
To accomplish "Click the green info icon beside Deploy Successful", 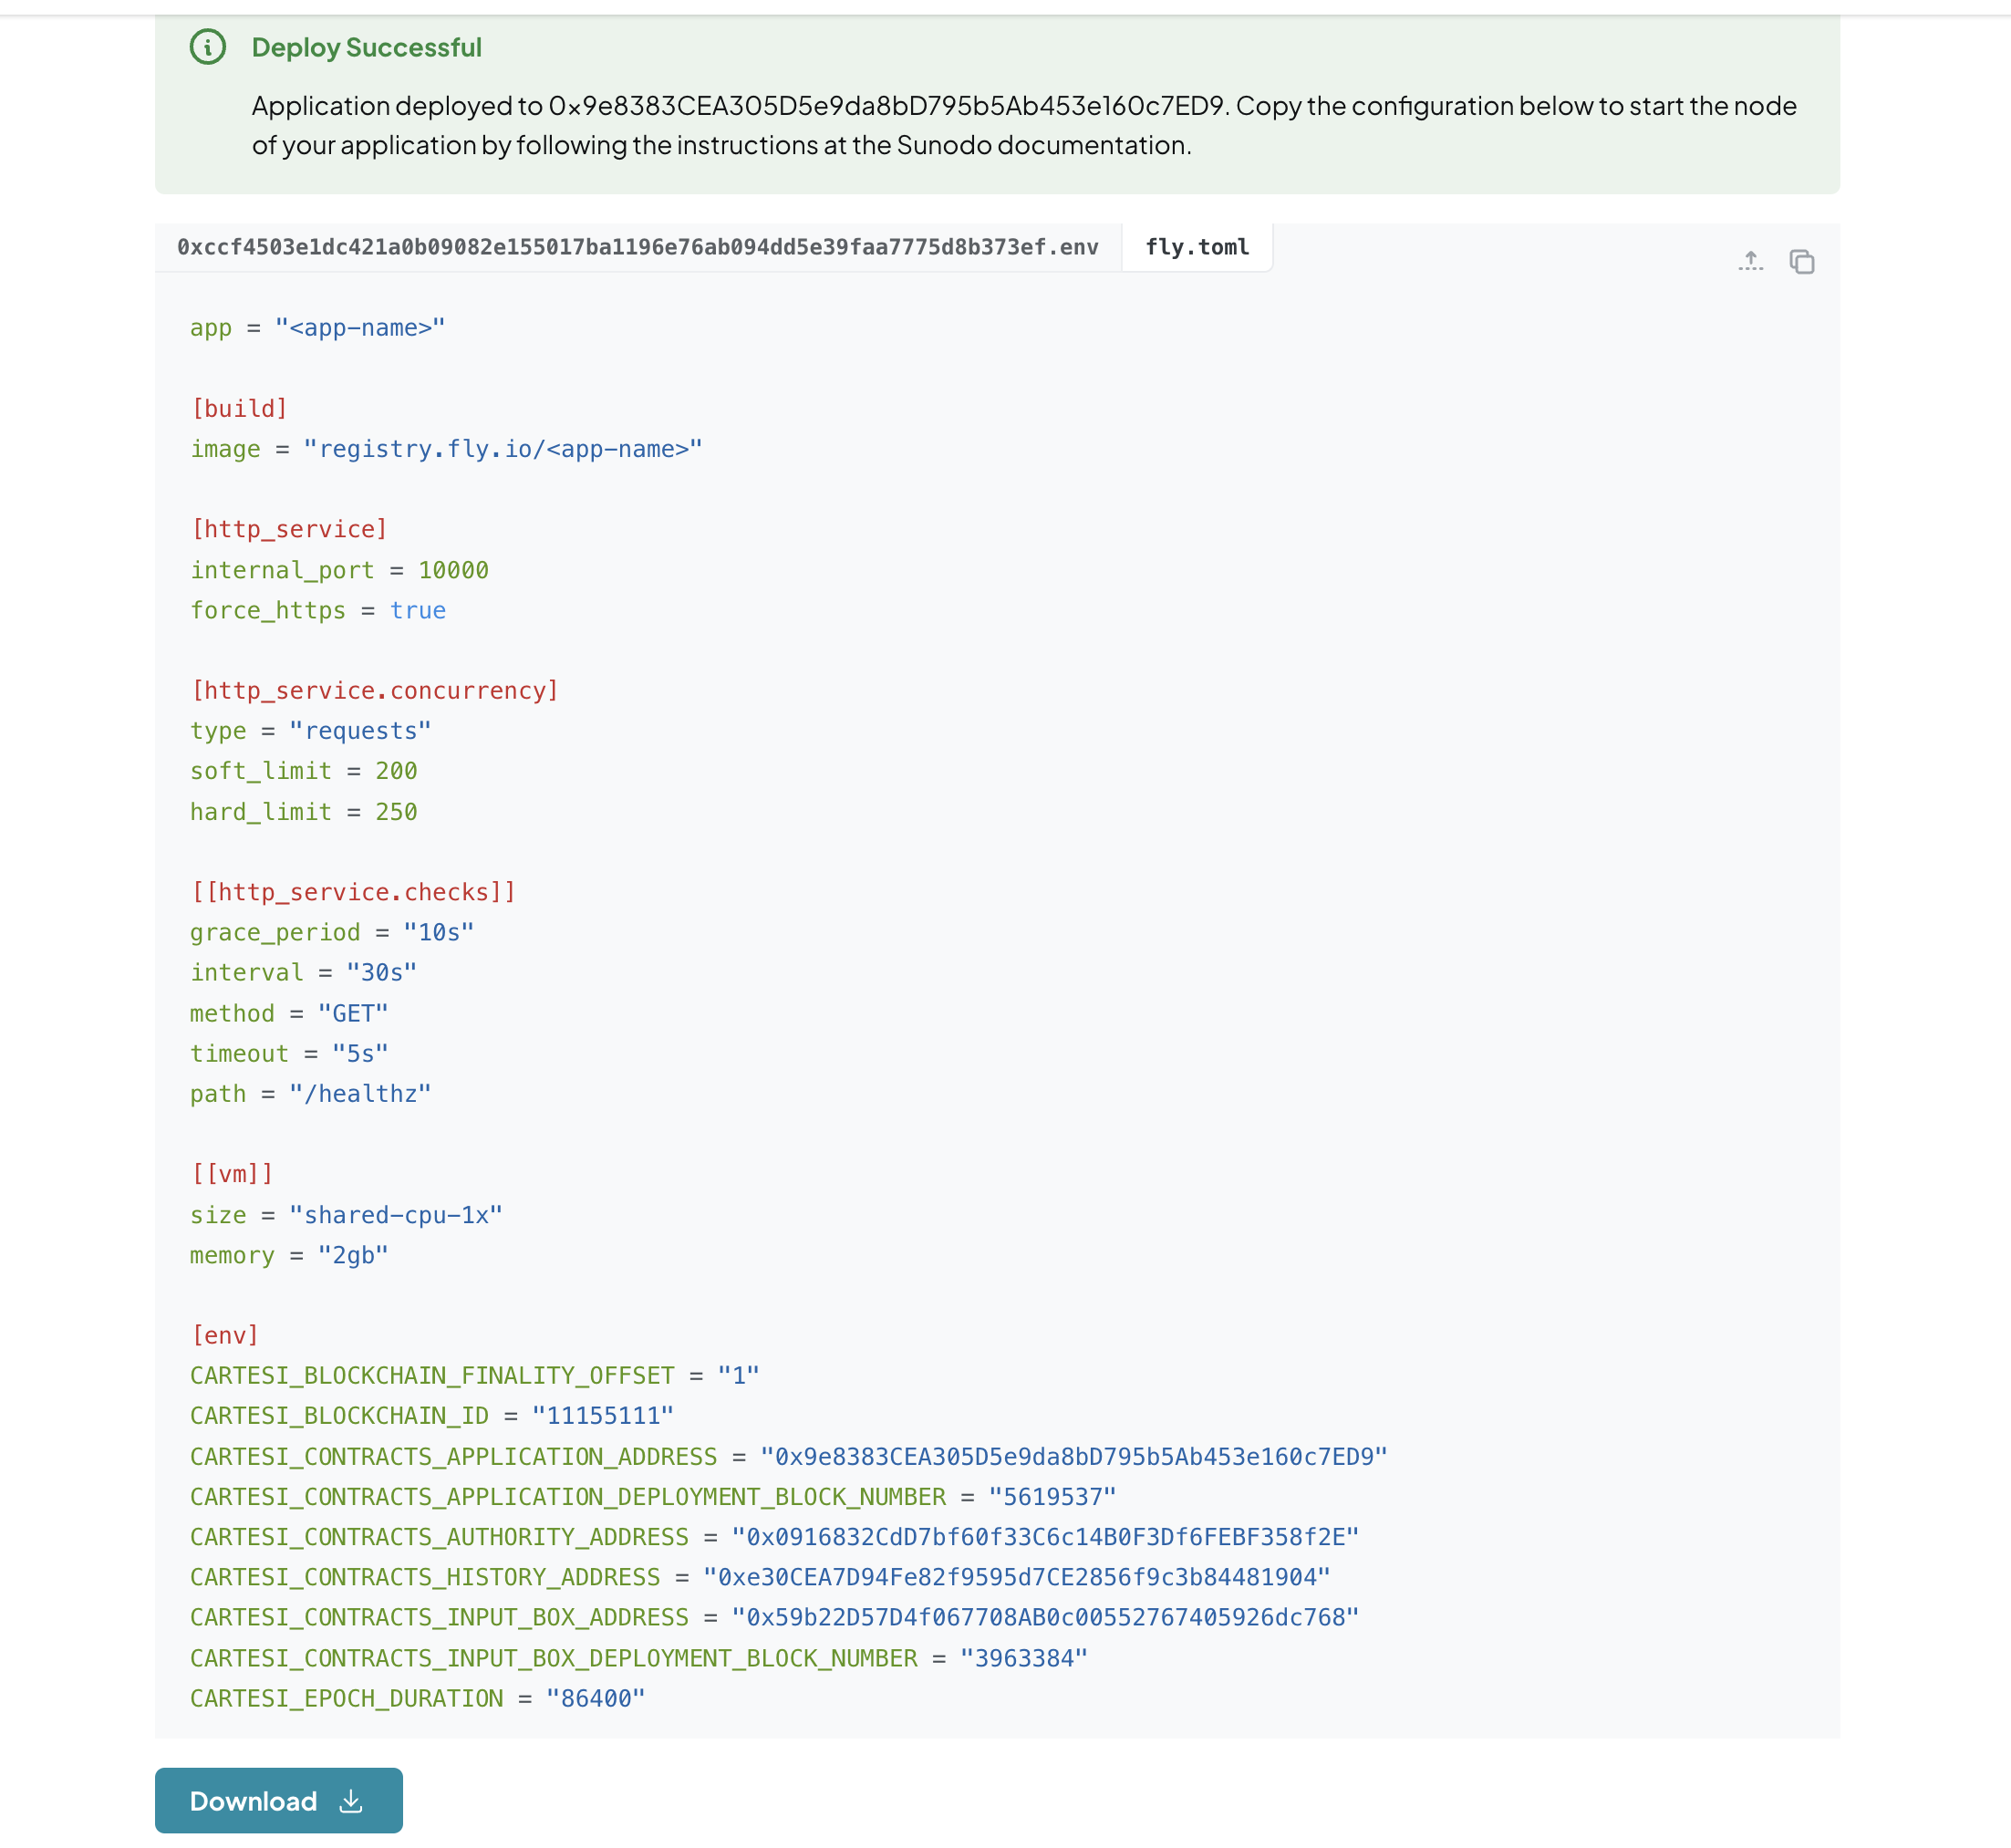I will (207, 47).
